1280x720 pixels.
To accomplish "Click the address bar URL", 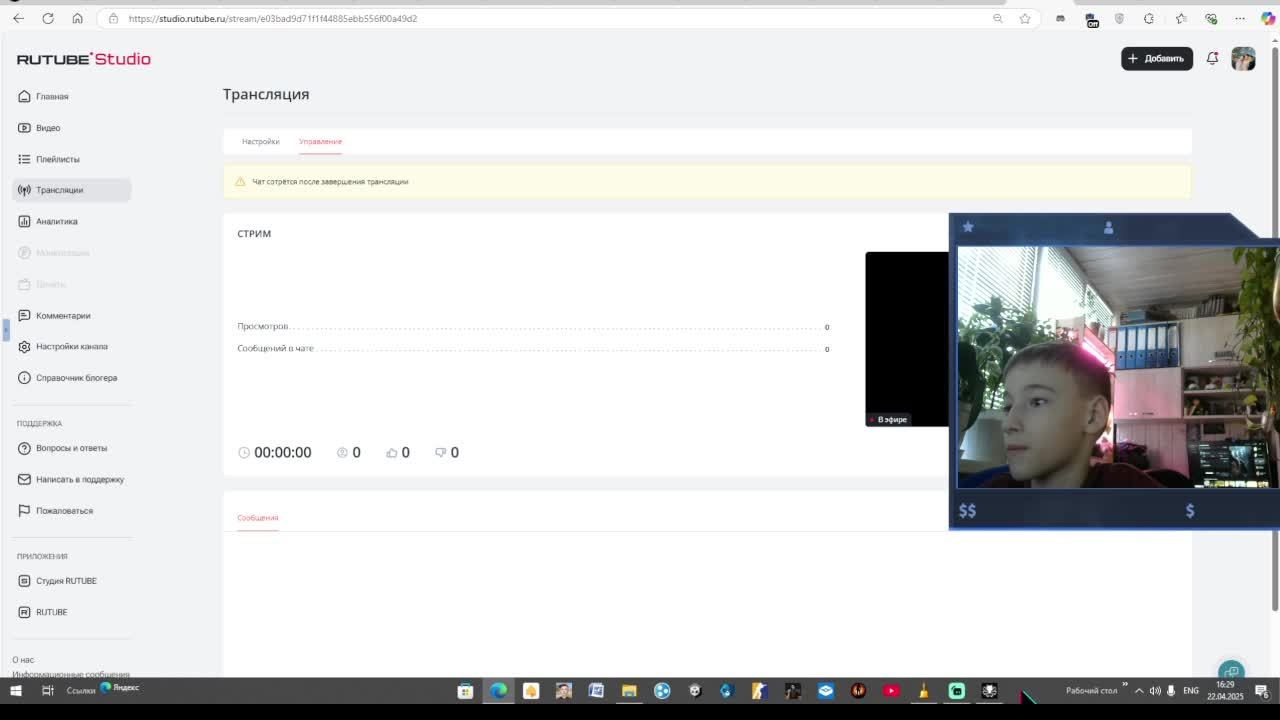I will point(273,18).
